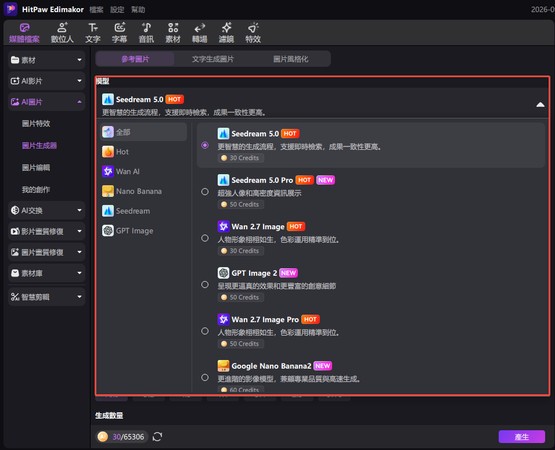Expand the 智慧剪輯 sidebar section
Image resolution: width=555 pixels, height=450 pixels.
[46, 297]
